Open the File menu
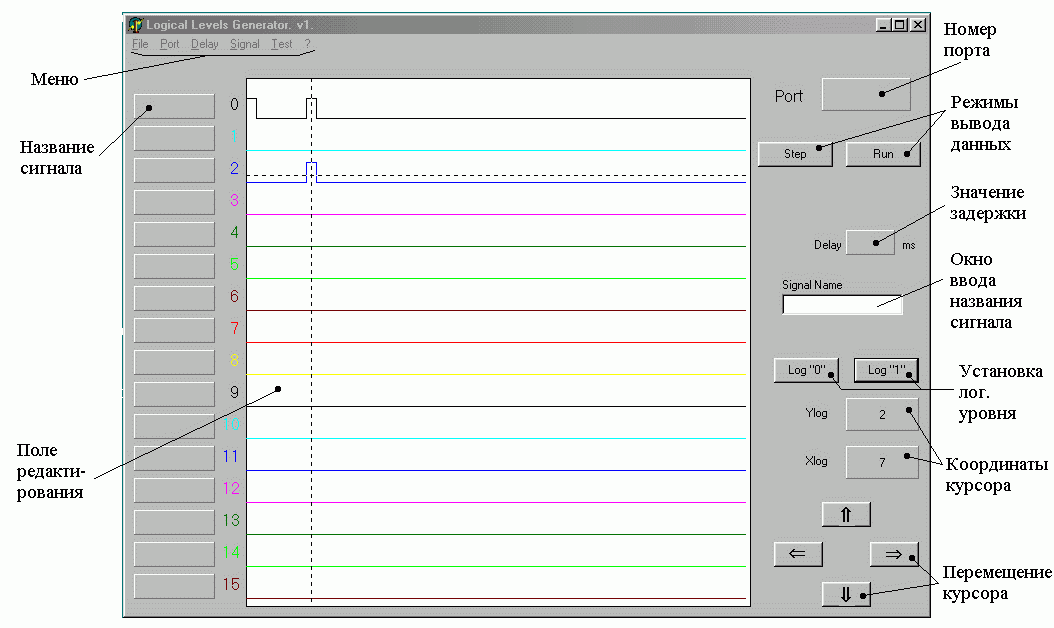The image size is (1054, 628). (x=139, y=45)
